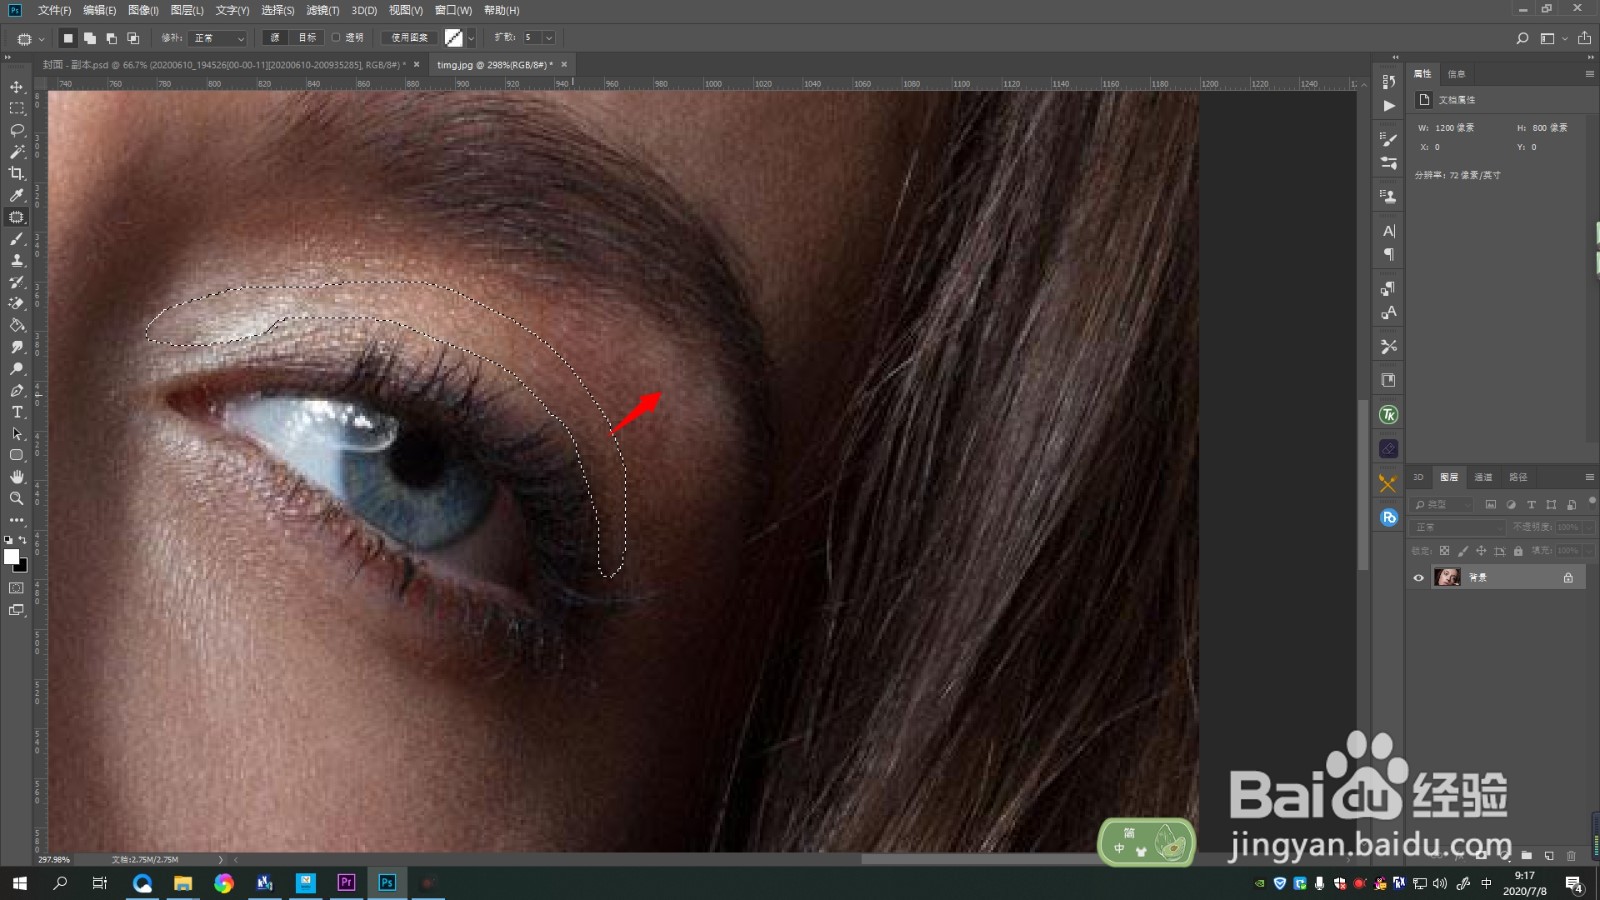
Task: Click the Source patch button
Action: point(275,38)
